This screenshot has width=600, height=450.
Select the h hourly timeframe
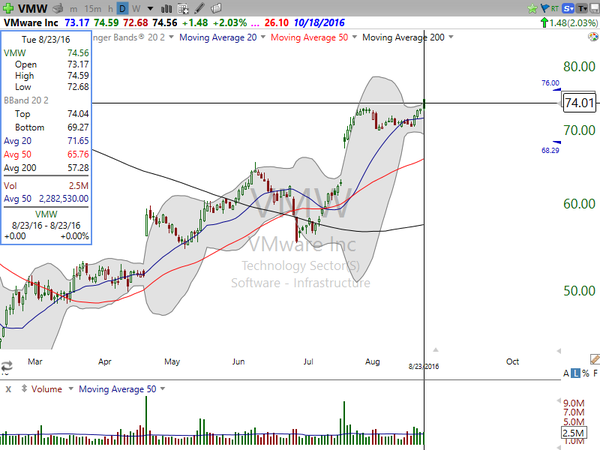tap(110, 8)
